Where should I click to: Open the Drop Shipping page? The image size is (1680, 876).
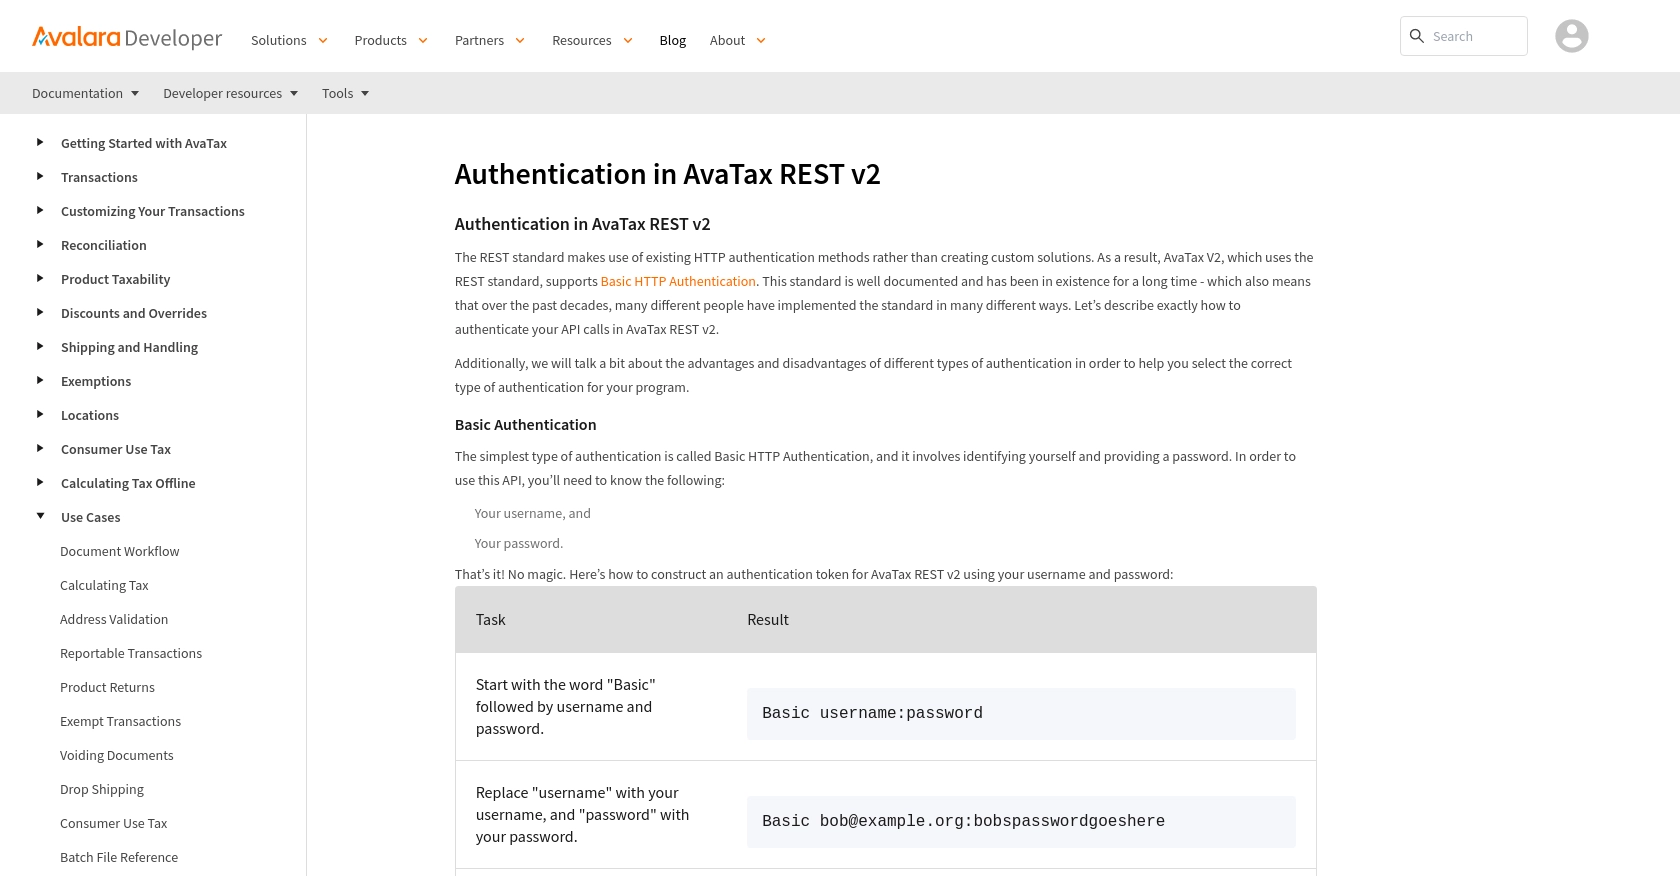pos(102,789)
